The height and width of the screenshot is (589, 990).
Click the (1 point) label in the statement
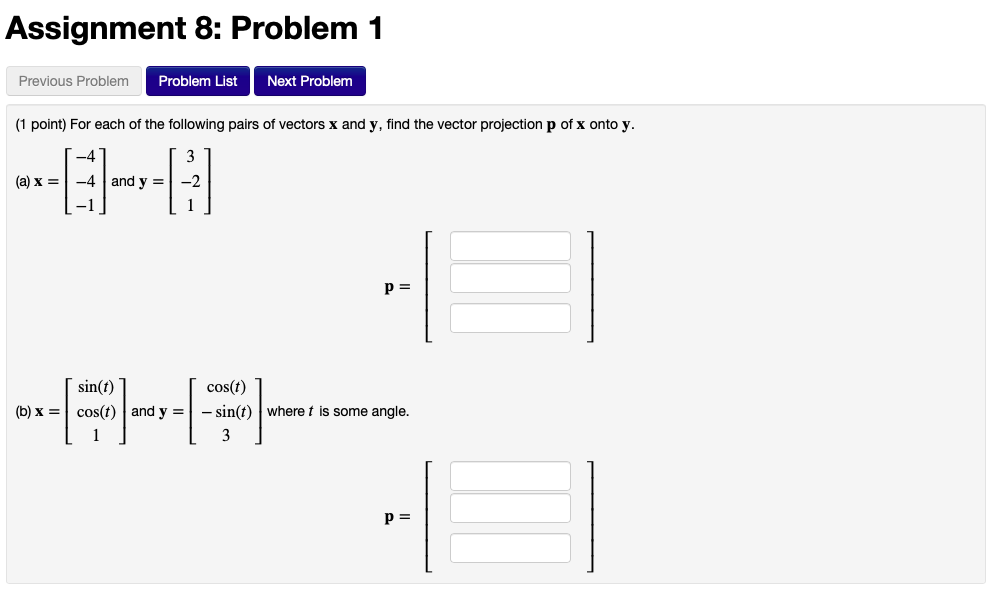pyautogui.click(x=38, y=124)
